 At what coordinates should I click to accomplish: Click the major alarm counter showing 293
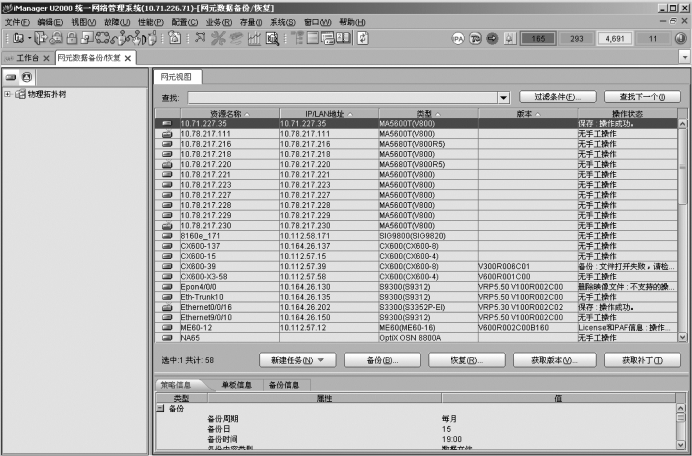(x=576, y=39)
